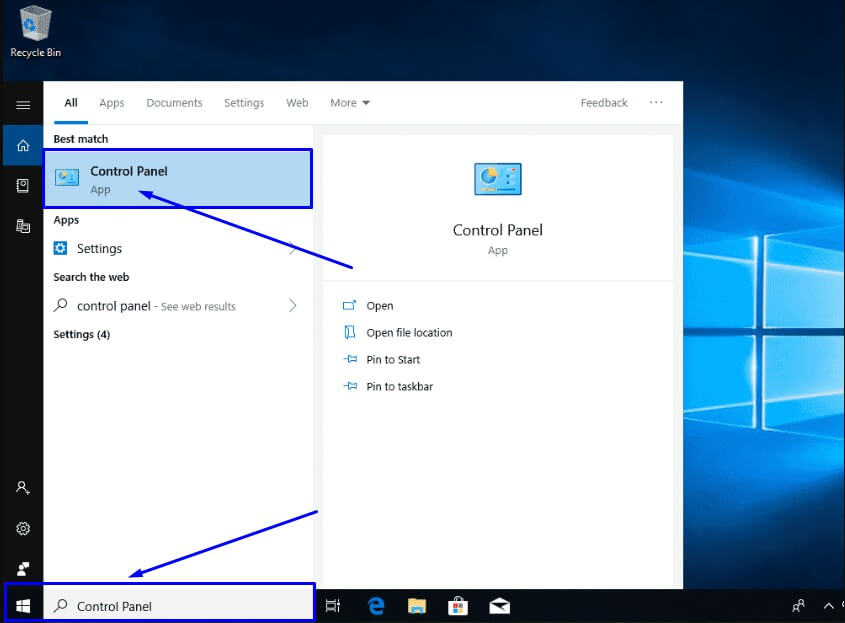This screenshot has height=623, width=845.
Task: Click the Control Panel search input field
Action: coord(179,606)
